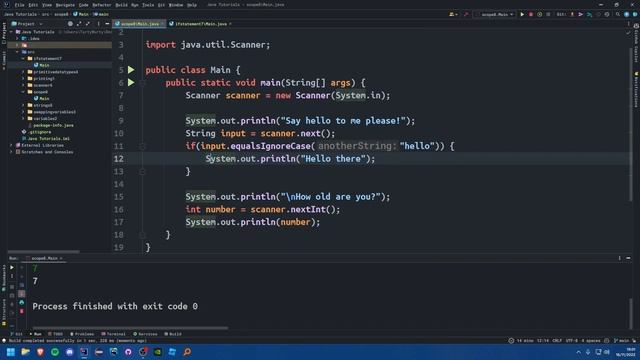
Task: Select Main under the ifstatement7 package
Action: (42, 65)
